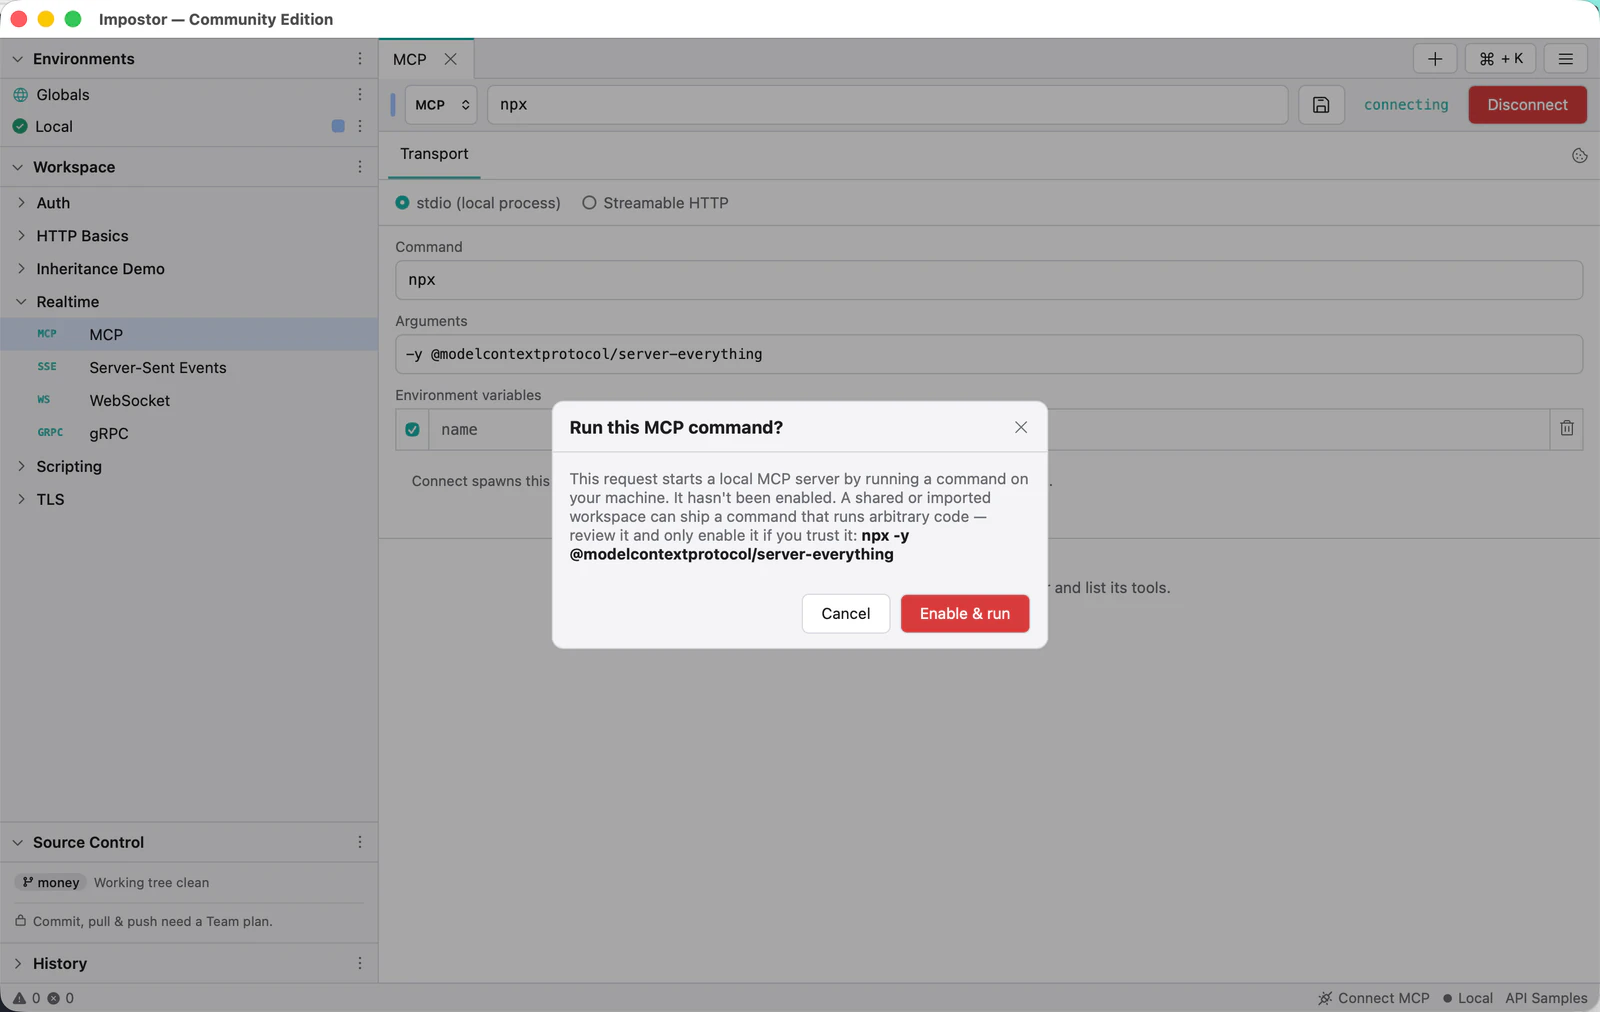
Task: Click the red Disconnect button
Action: [1527, 105]
